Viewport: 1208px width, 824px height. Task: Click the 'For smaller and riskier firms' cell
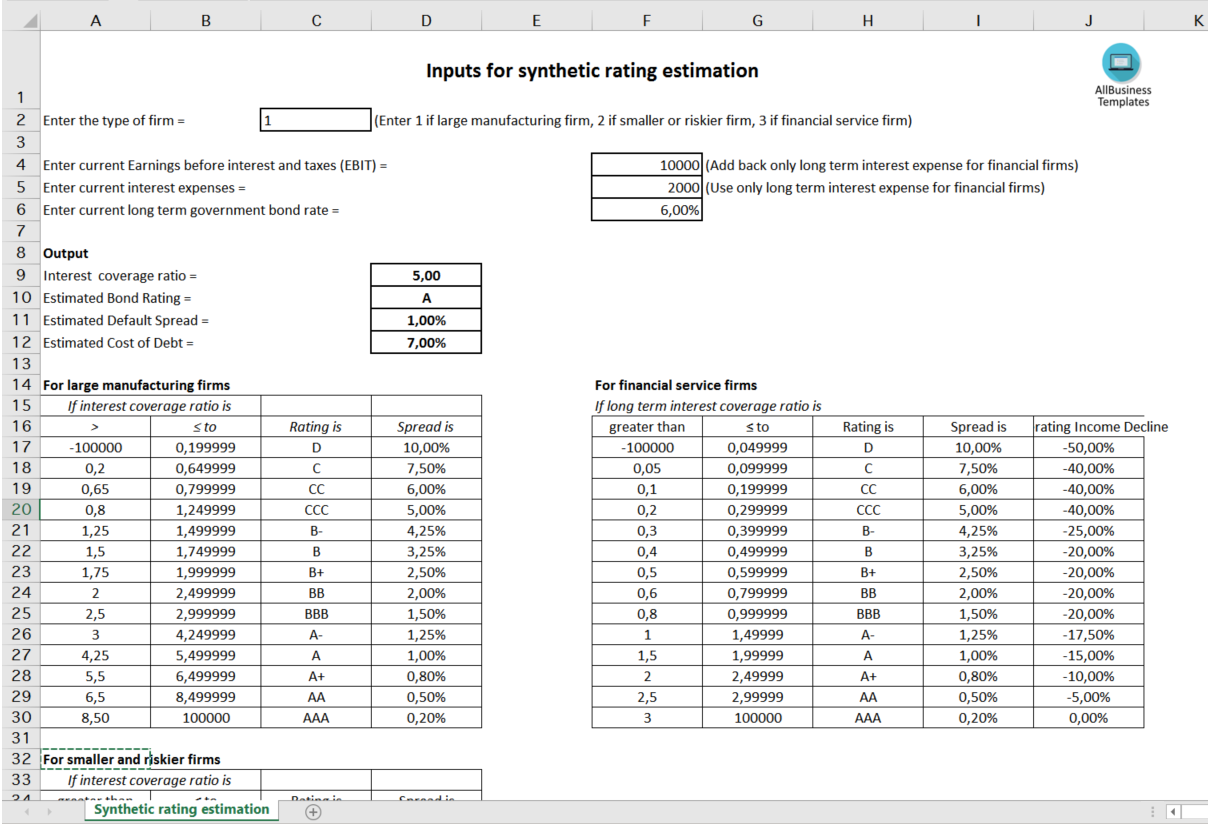(131, 759)
